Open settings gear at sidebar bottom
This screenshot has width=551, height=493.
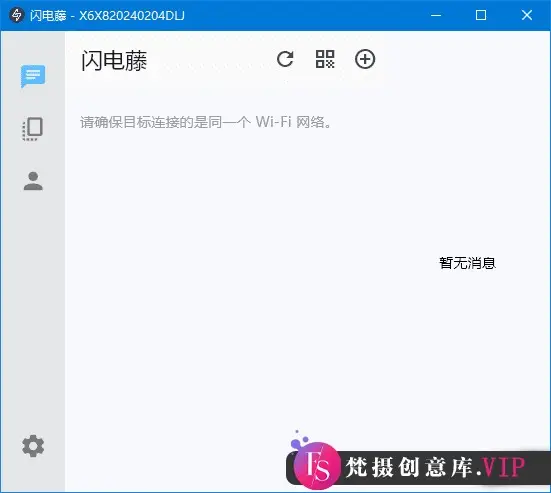tap(33, 446)
